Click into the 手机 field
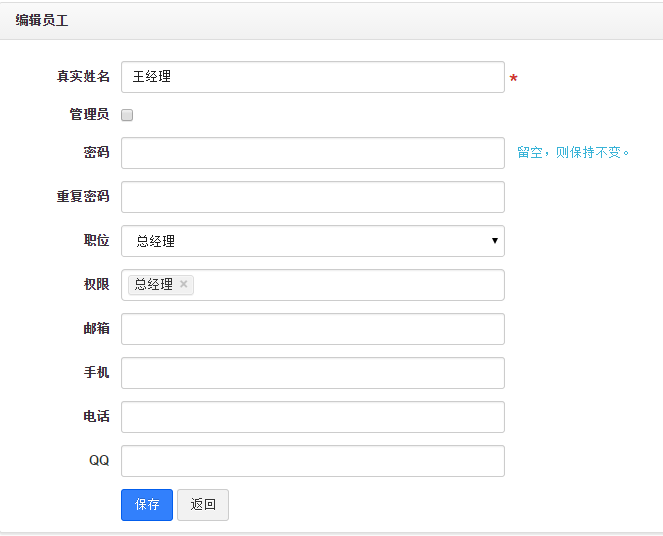This screenshot has height=536, width=663. coord(312,373)
